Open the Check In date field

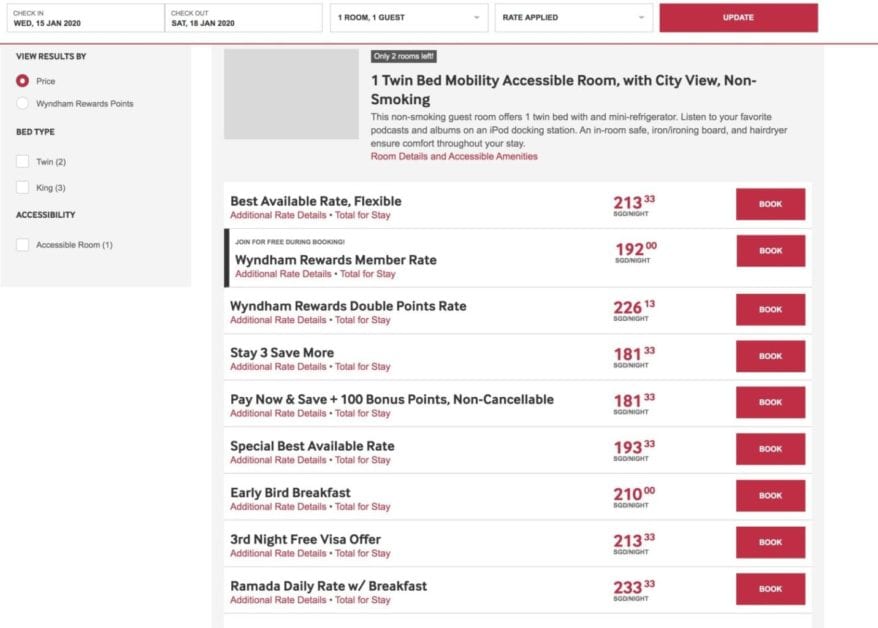point(86,17)
